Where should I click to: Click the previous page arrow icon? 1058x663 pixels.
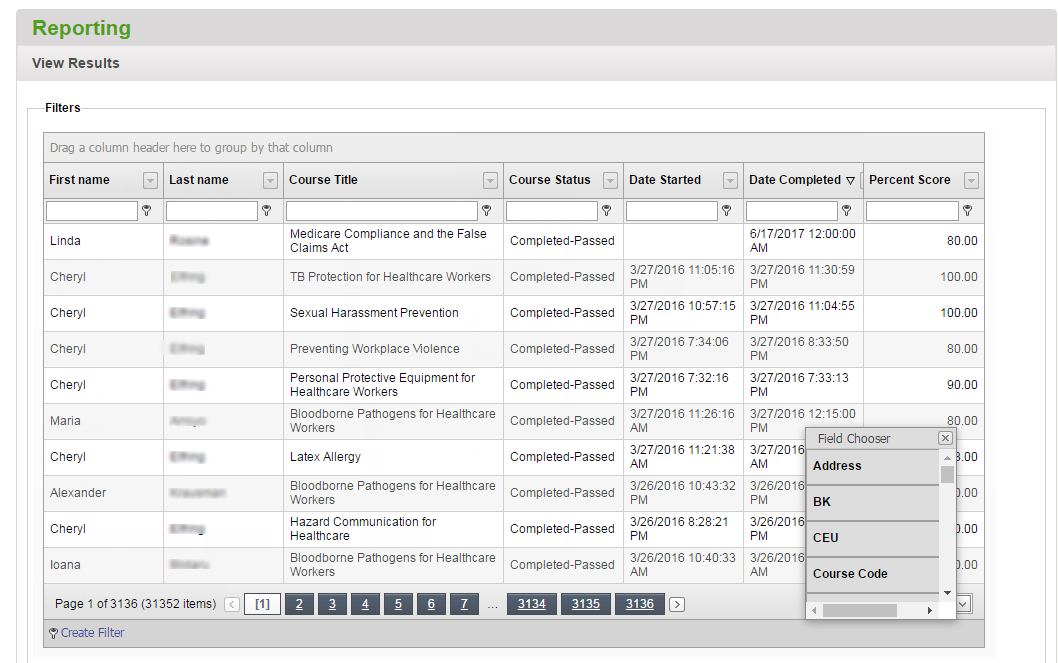coord(230,604)
